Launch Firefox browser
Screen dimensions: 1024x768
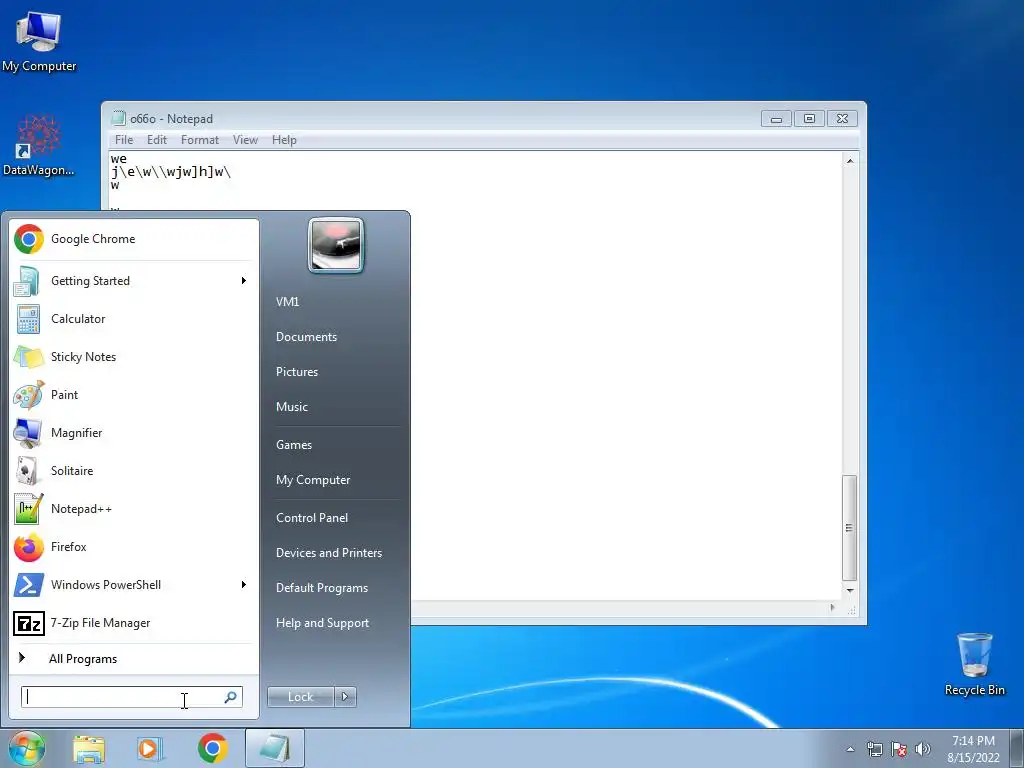(134, 547)
